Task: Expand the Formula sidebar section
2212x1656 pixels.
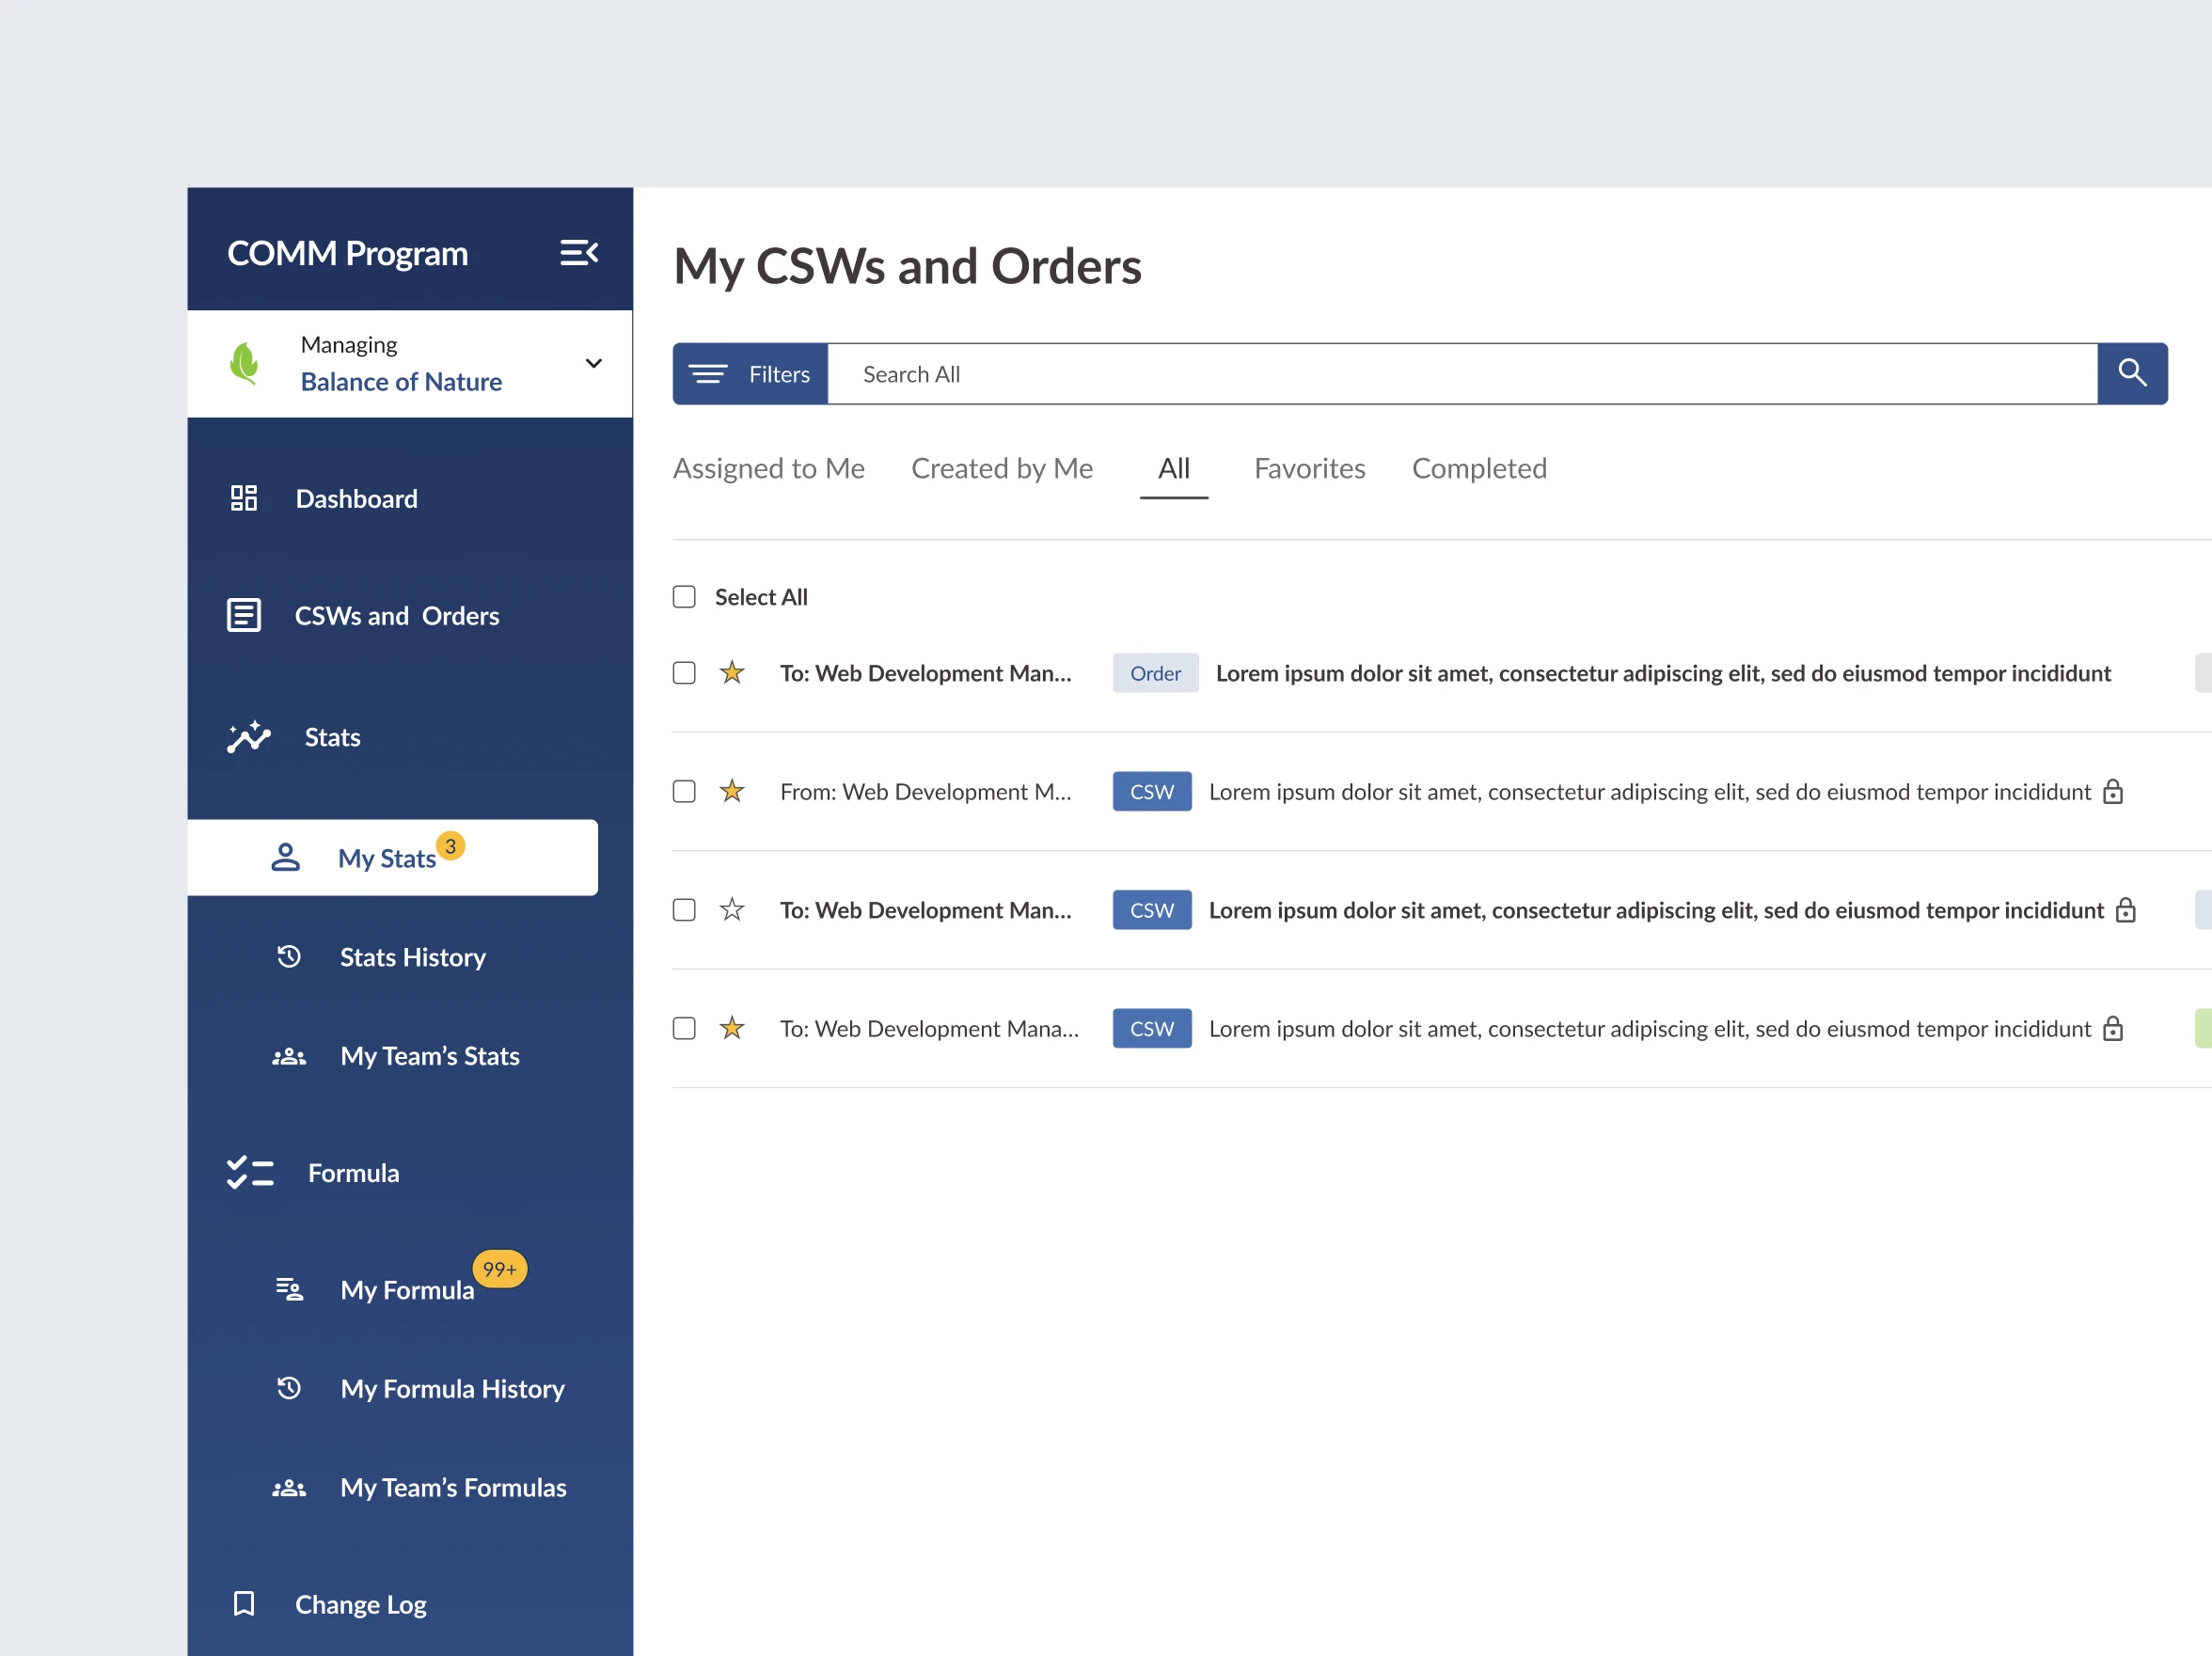Action: click(x=352, y=1173)
